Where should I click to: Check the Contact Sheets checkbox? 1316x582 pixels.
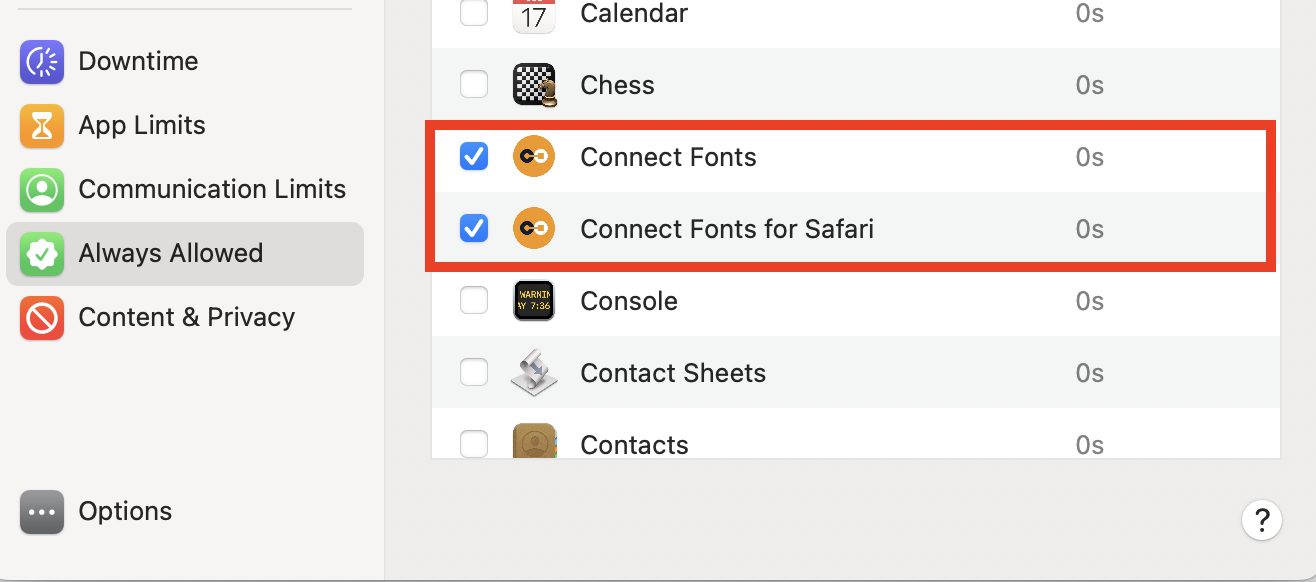[474, 373]
